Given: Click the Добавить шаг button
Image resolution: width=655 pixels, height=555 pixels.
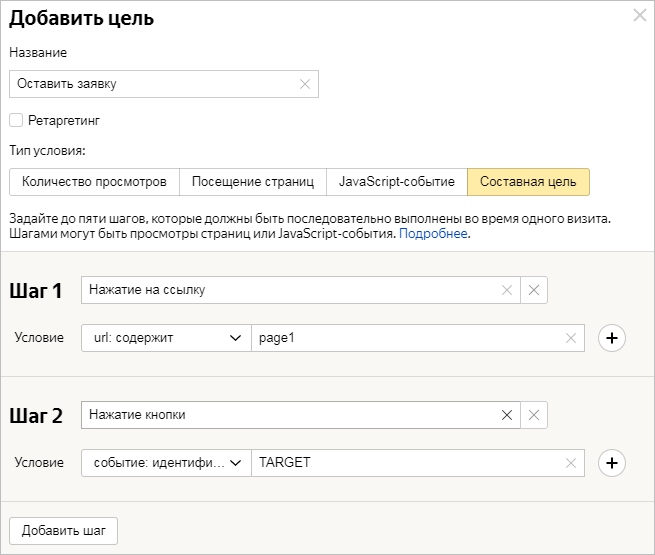Looking at the screenshot, I should coord(63,531).
